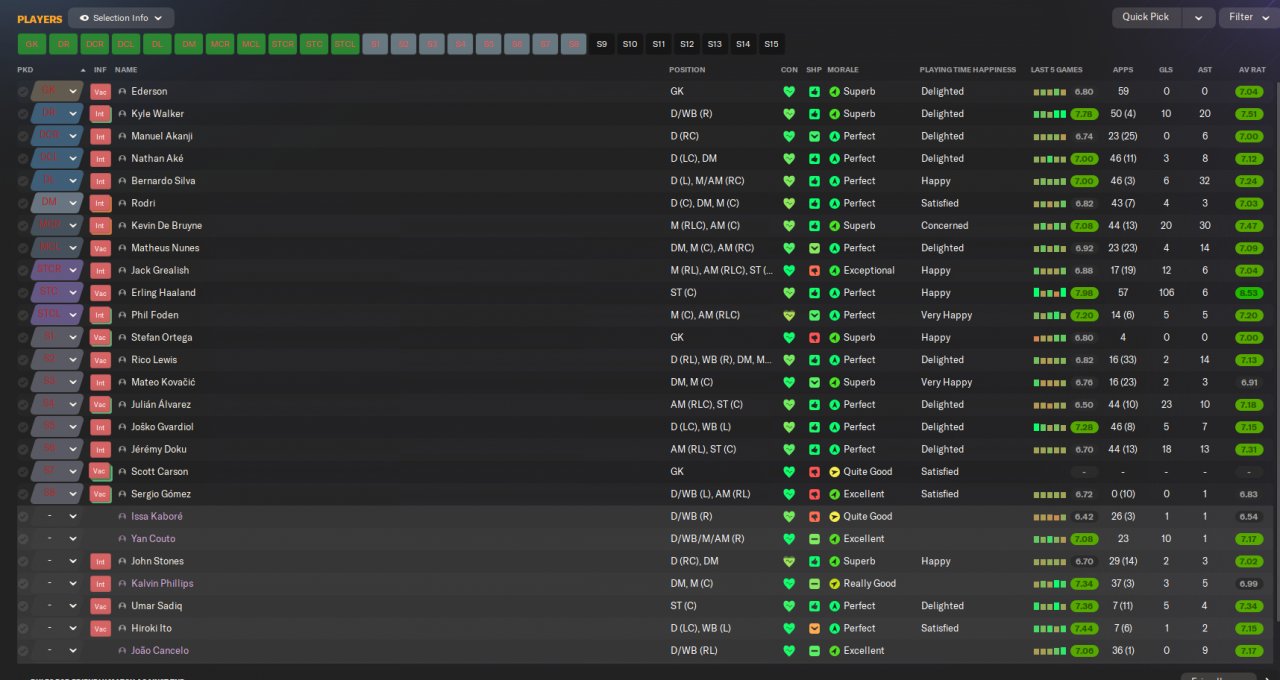Click Issa Kaboré's morale icon
This screenshot has width=1280, height=680.
click(x=834, y=516)
